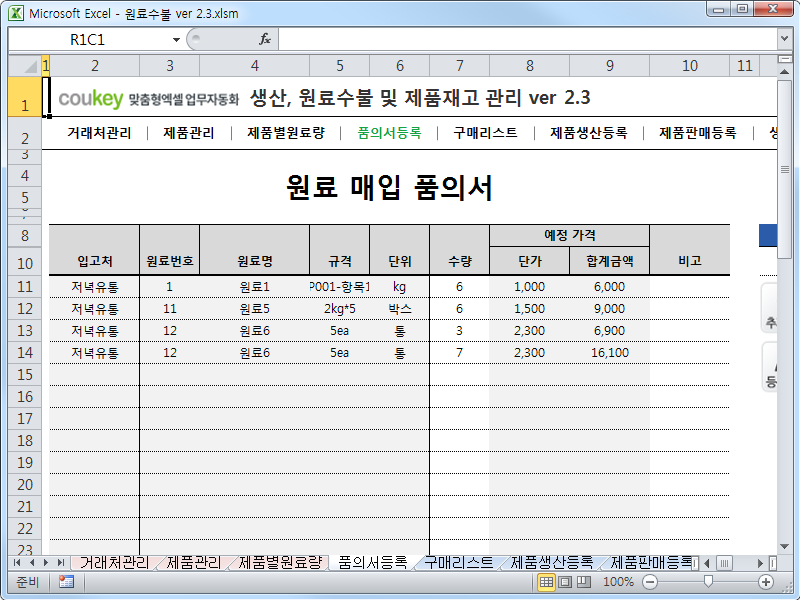Open the 제품별원료량 navigation link
800x600 pixels.
(286, 133)
